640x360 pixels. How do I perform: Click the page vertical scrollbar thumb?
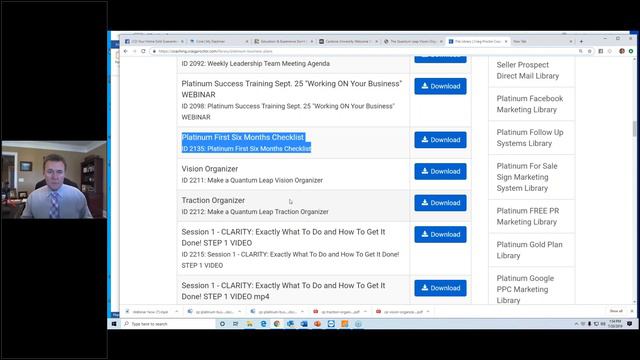coord(634,129)
